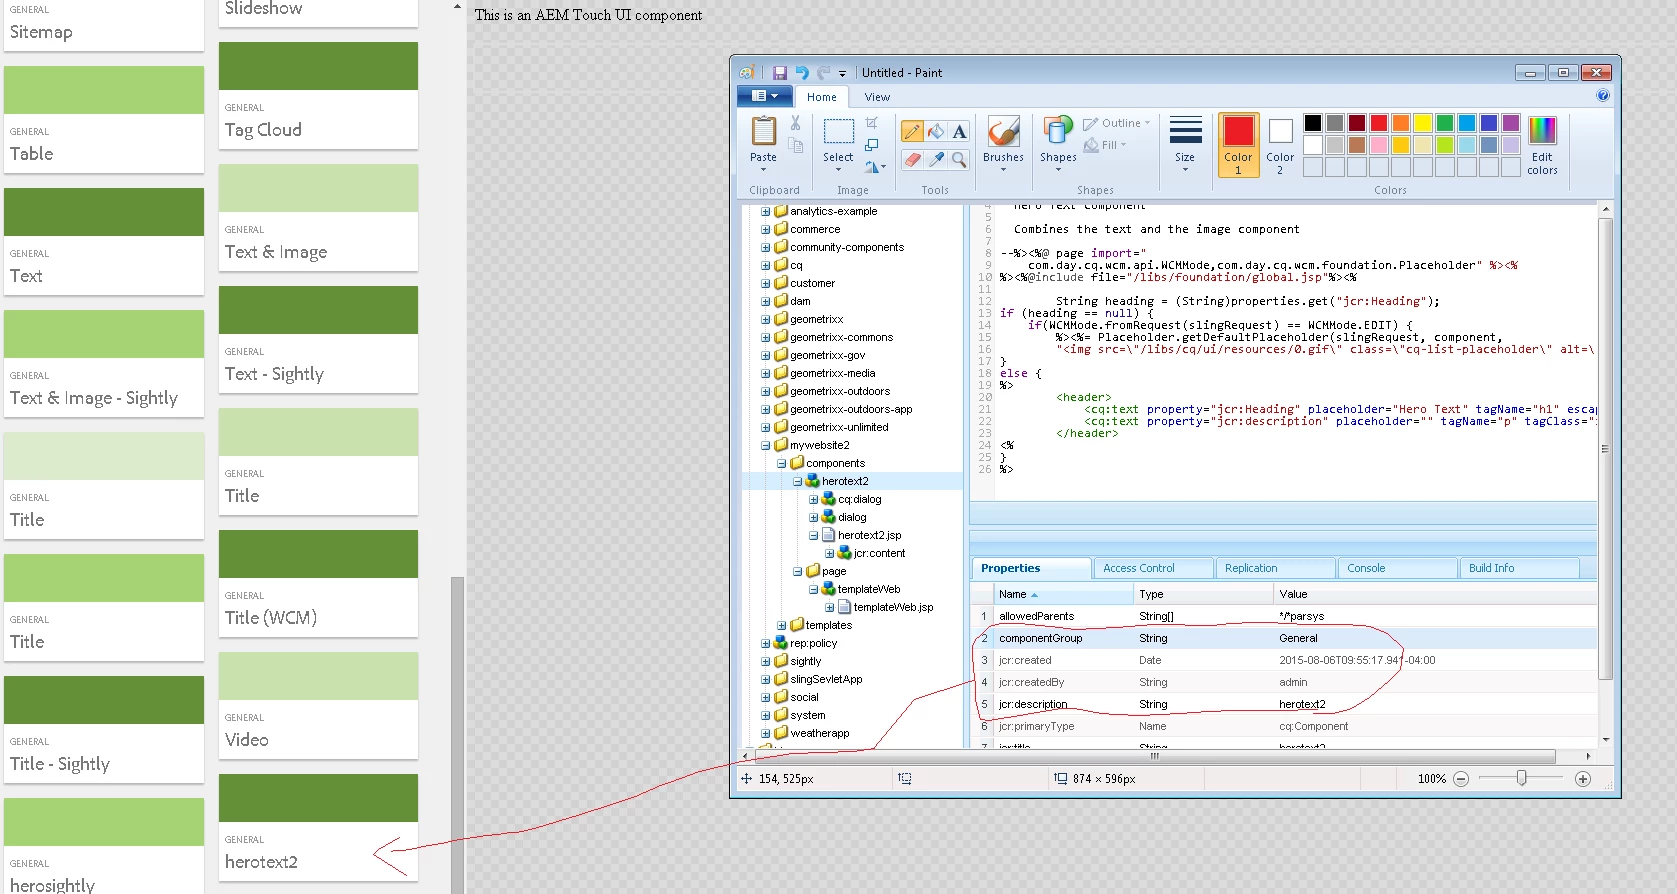Open the Title (WCM) component card
This screenshot has width=1677, height=894.
coord(318,583)
